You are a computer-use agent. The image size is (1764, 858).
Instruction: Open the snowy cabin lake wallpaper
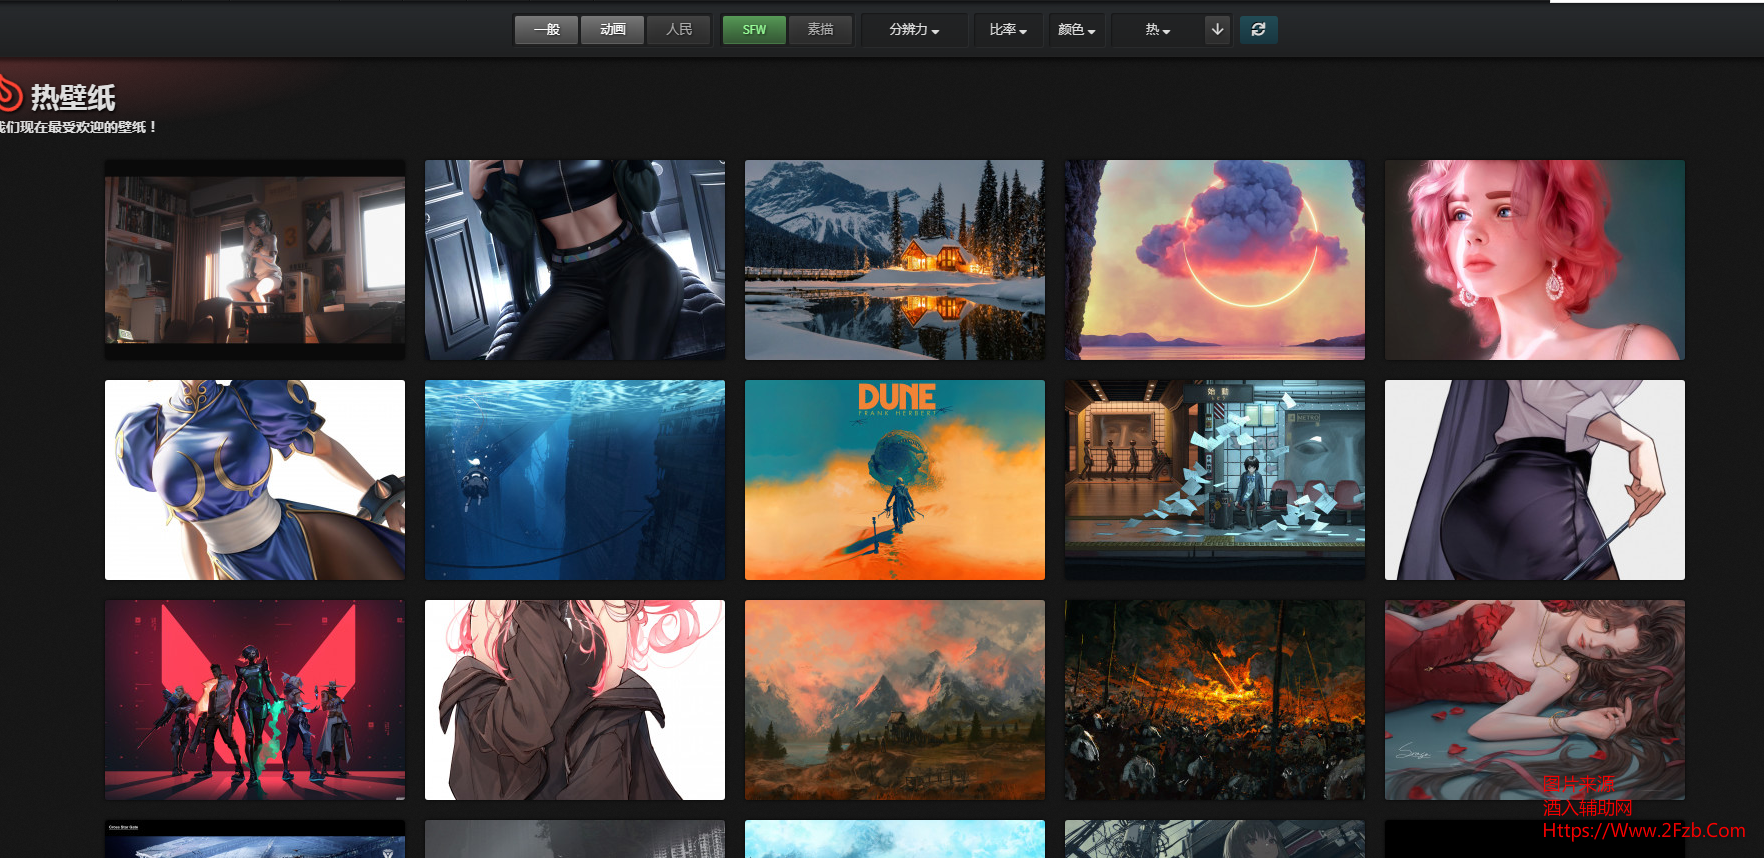point(894,260)
